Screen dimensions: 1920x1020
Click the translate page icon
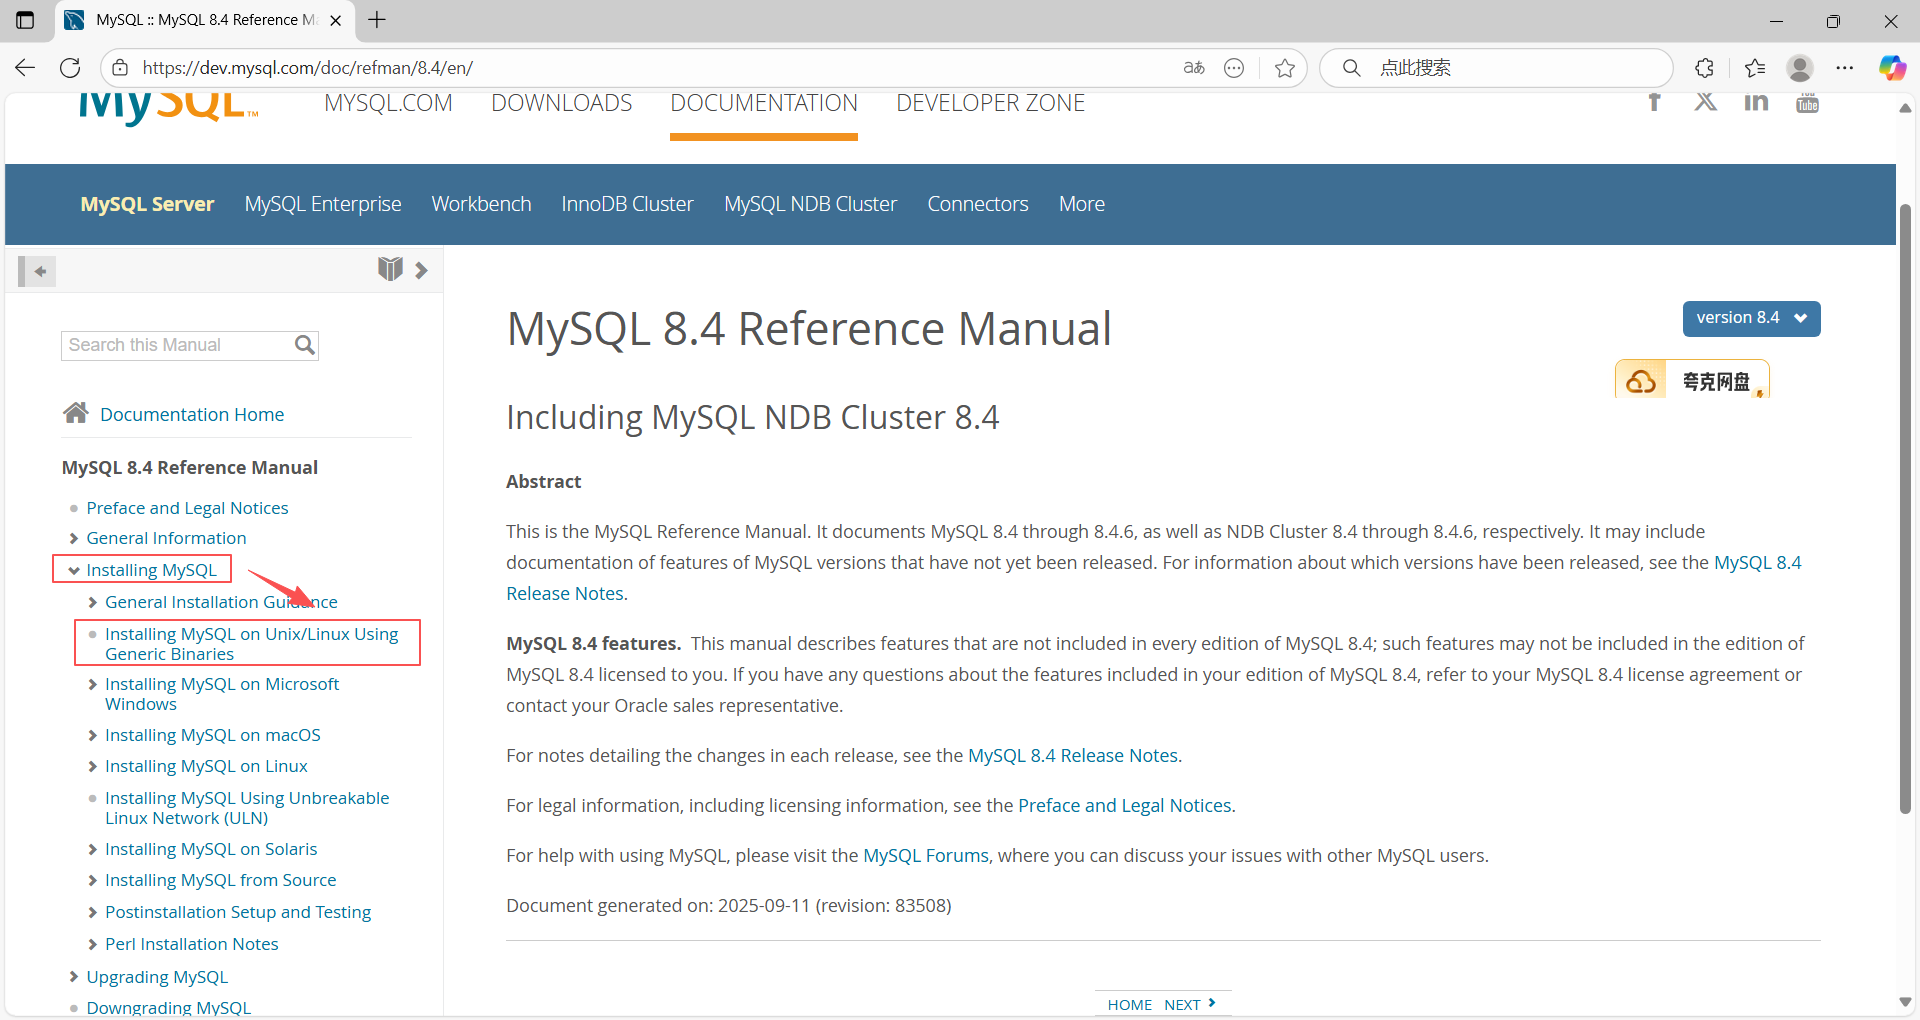(x=1194, y=68)
